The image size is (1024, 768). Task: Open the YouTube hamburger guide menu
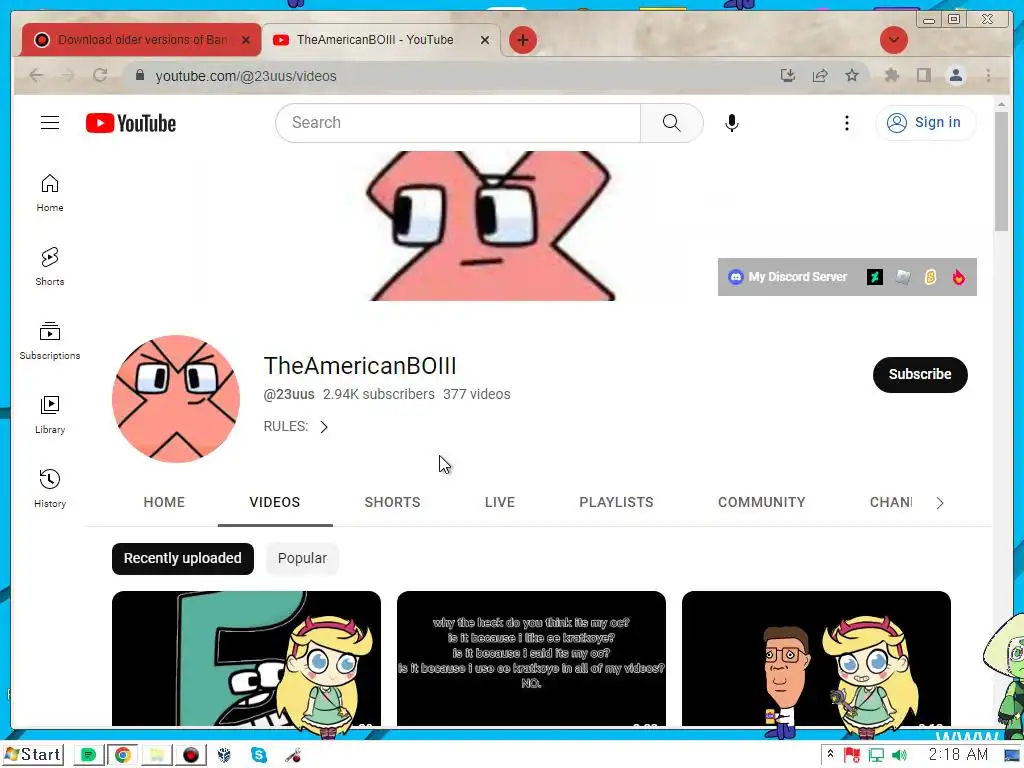point(50,123)
